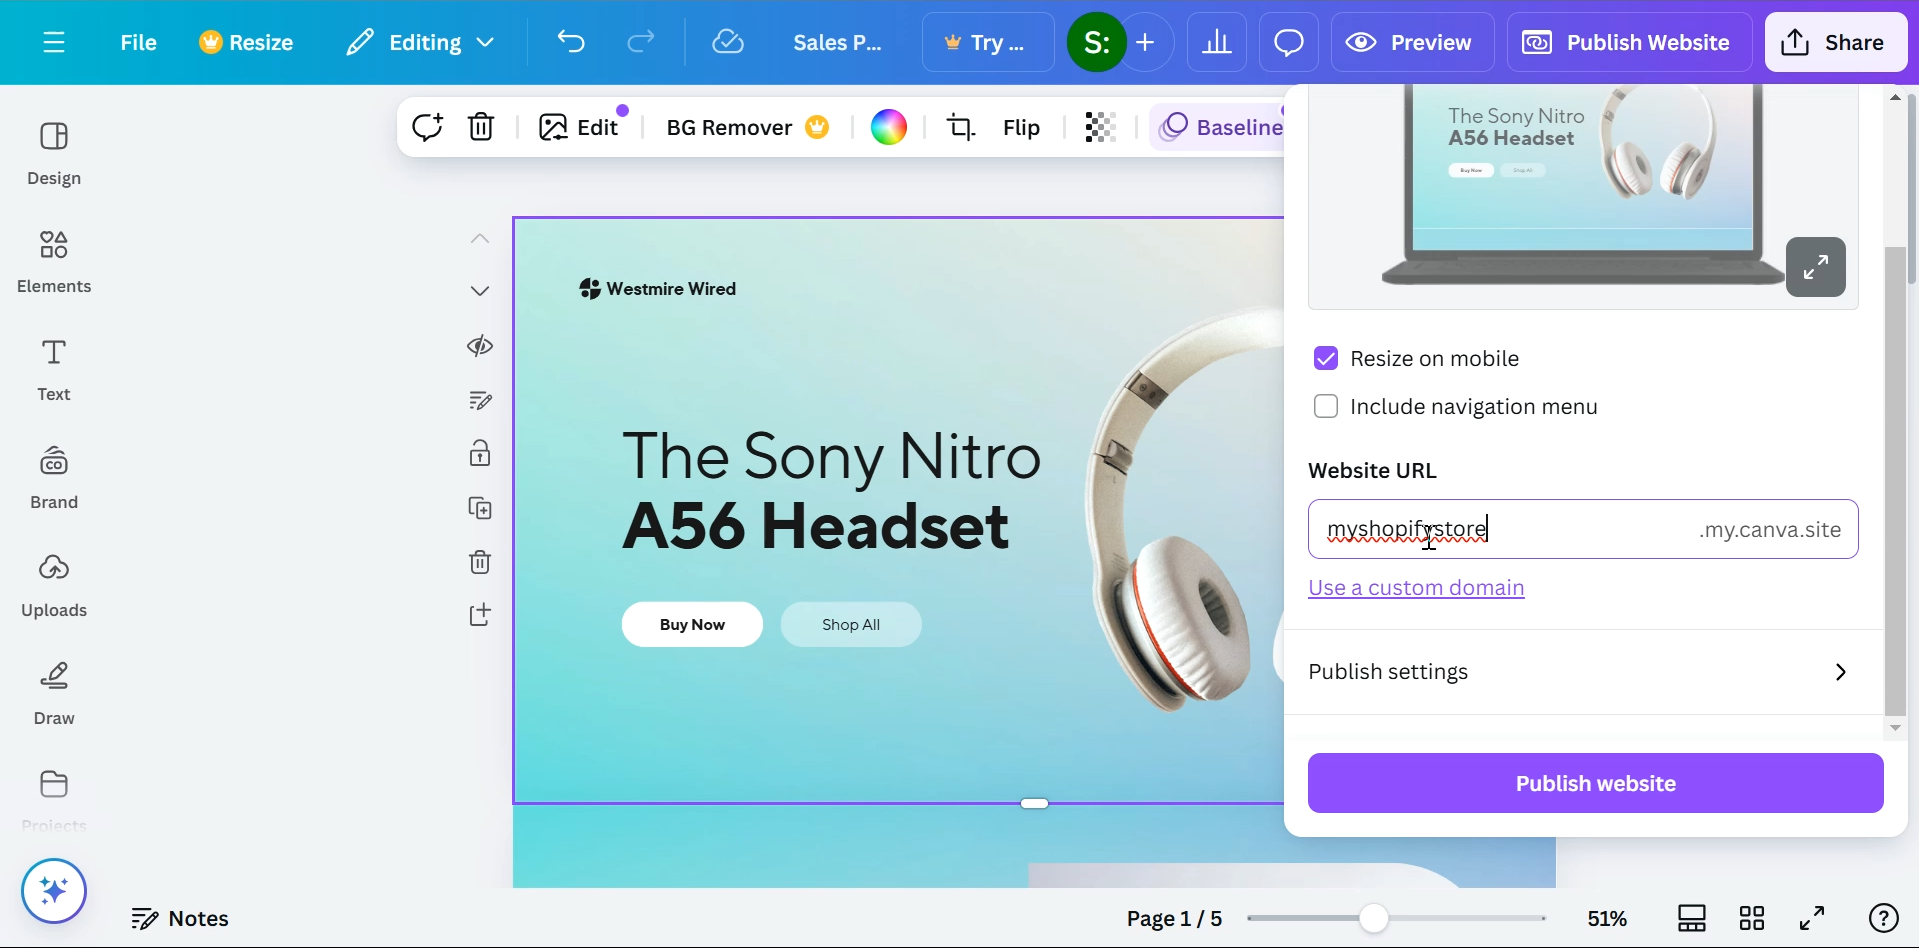Click Edit image in toolbar
1919x948 pixels.
point(580,127)
